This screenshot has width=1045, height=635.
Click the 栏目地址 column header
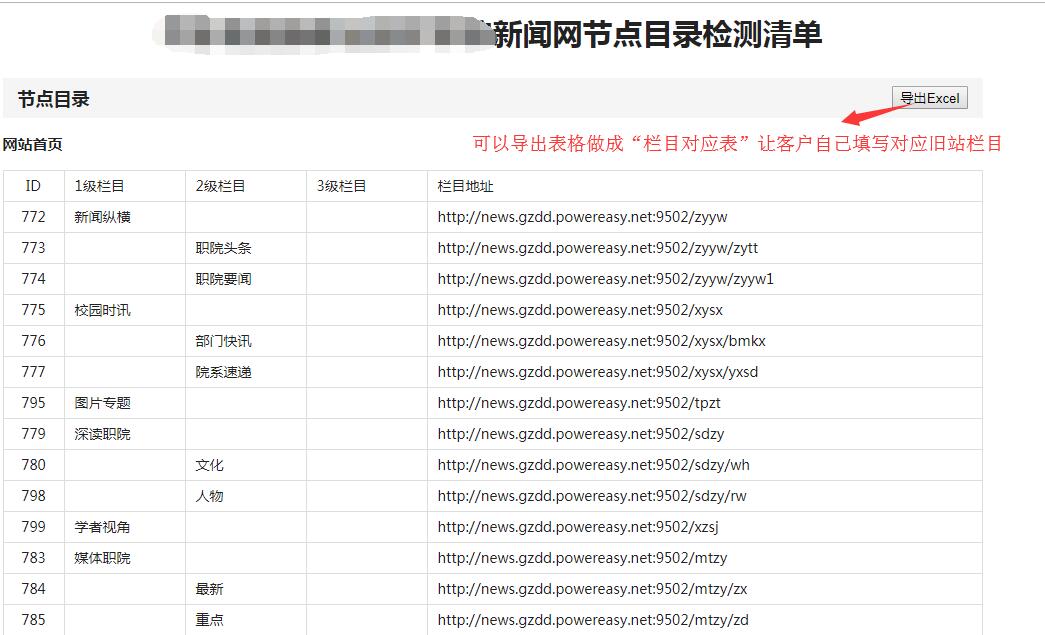point(465,186)
